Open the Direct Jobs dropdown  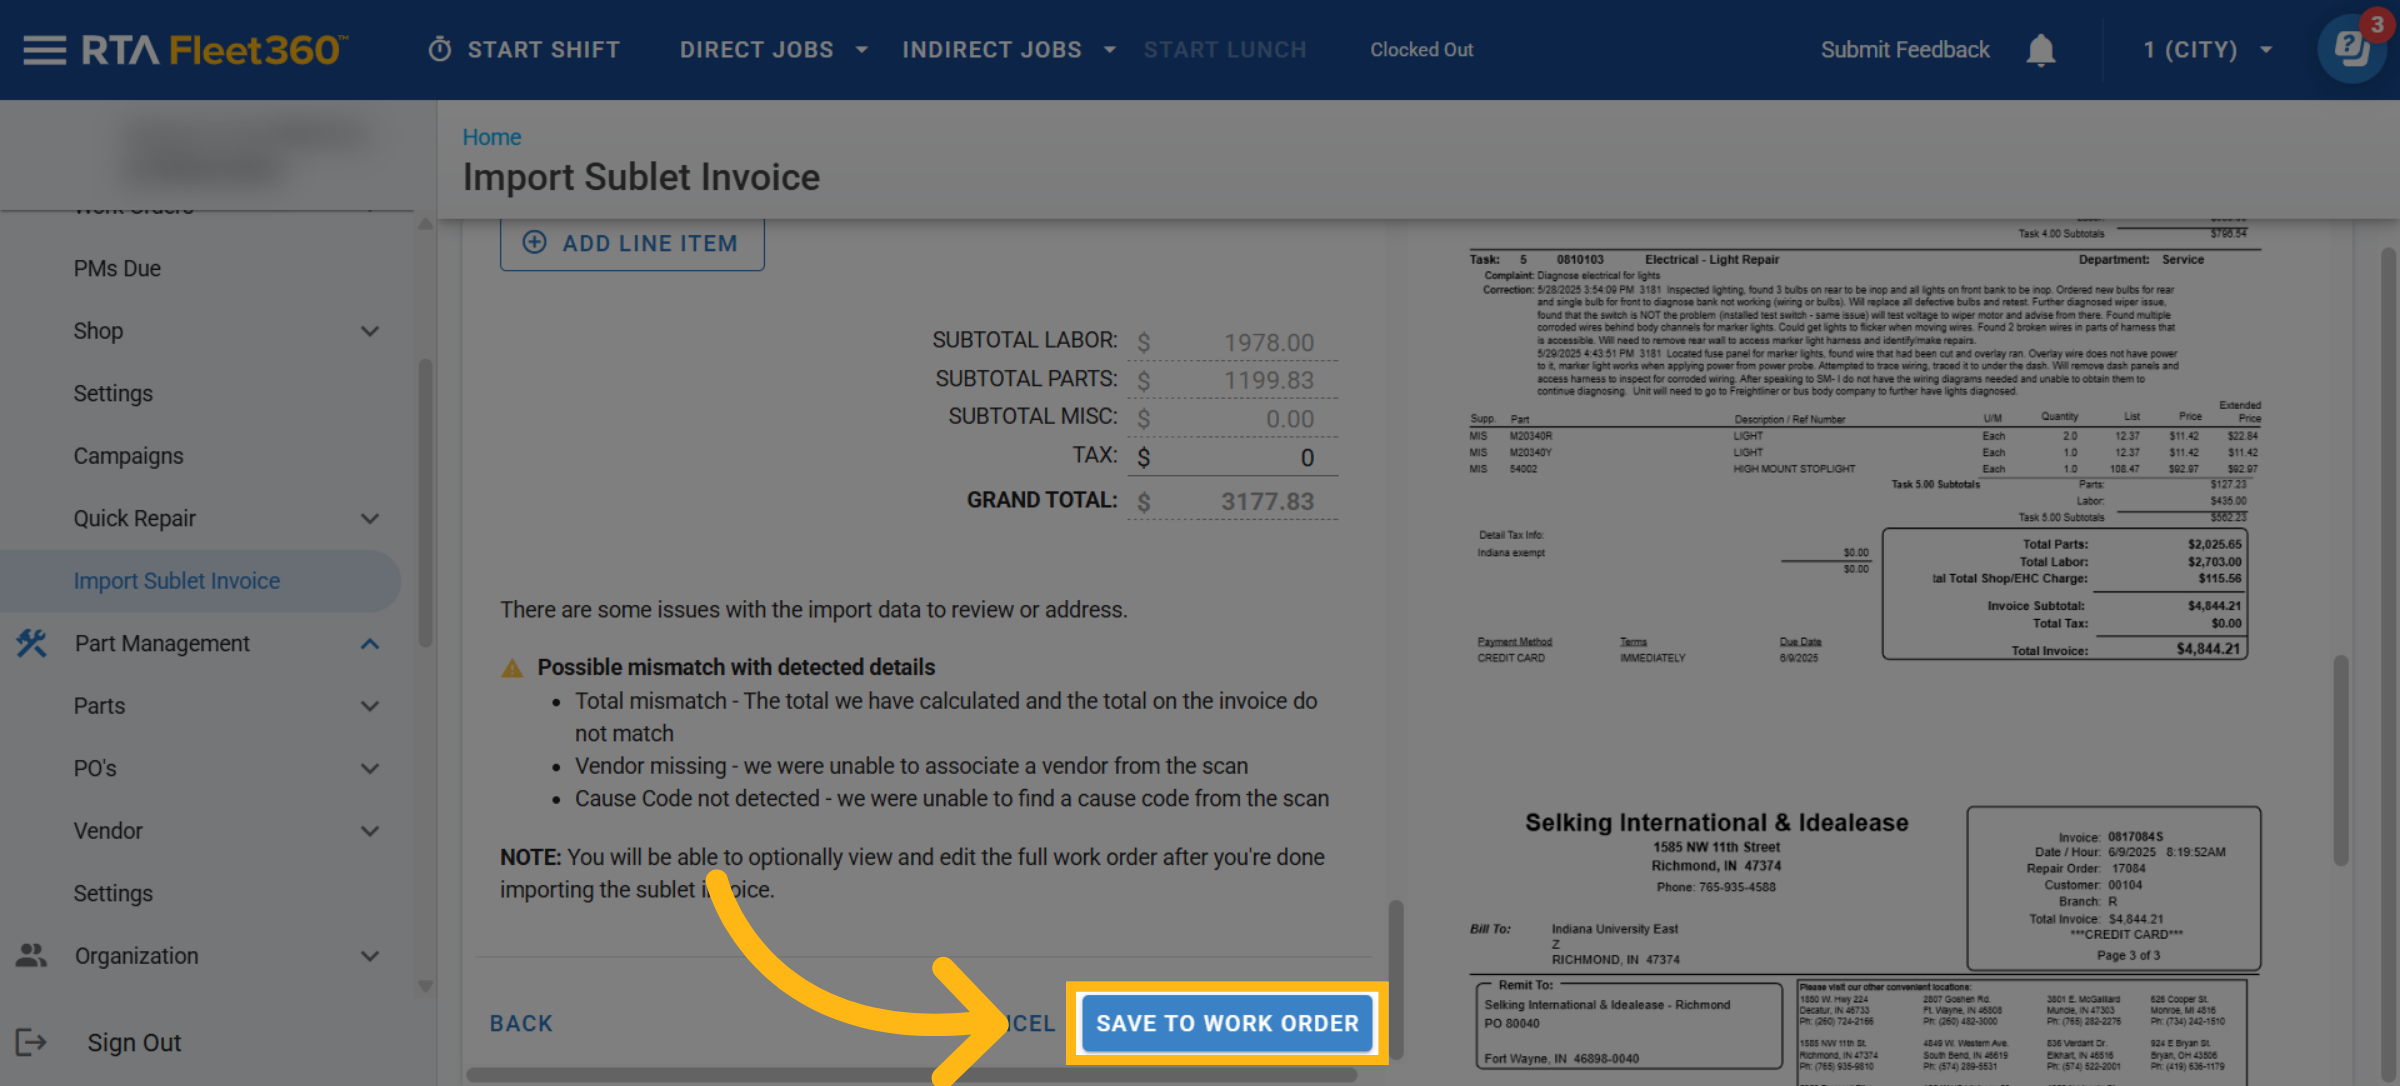click(772, 50)
